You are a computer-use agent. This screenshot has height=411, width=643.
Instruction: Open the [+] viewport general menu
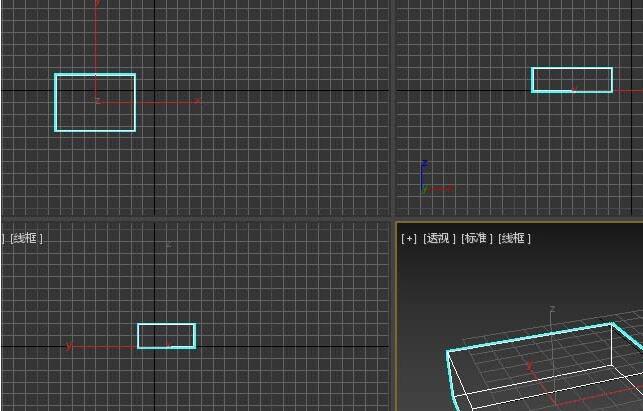(x=408, y=239)
